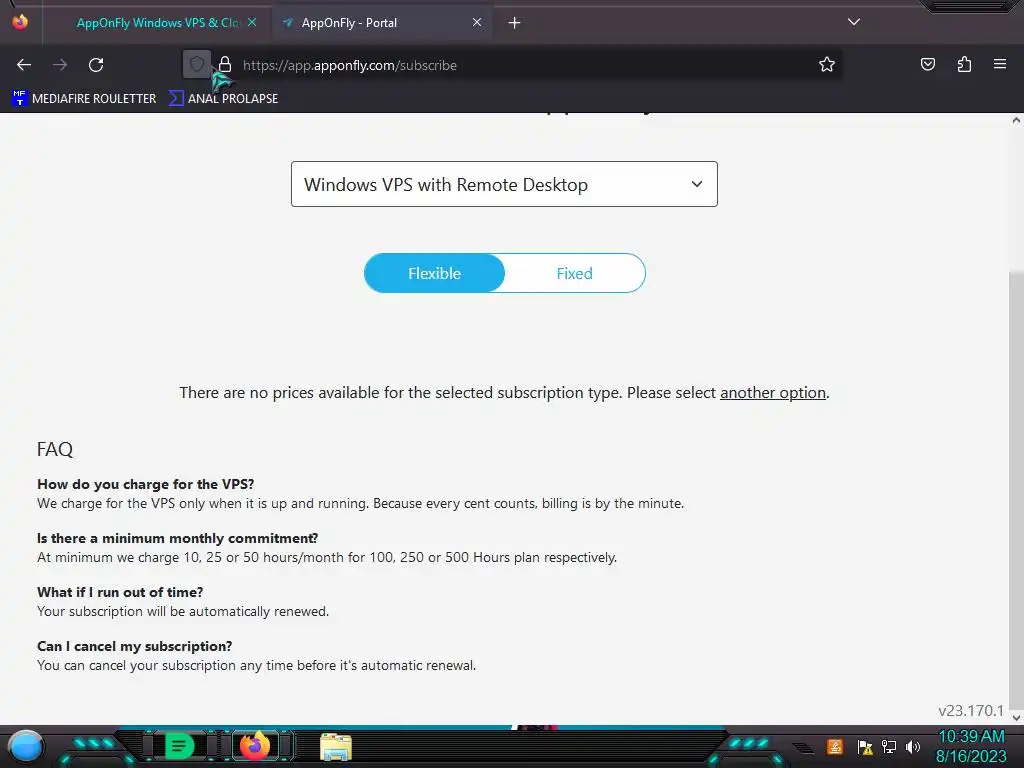The image size is (1024, 768).
Task: Click the scrollbar up arrow
Action: [x=1016, y=120]
